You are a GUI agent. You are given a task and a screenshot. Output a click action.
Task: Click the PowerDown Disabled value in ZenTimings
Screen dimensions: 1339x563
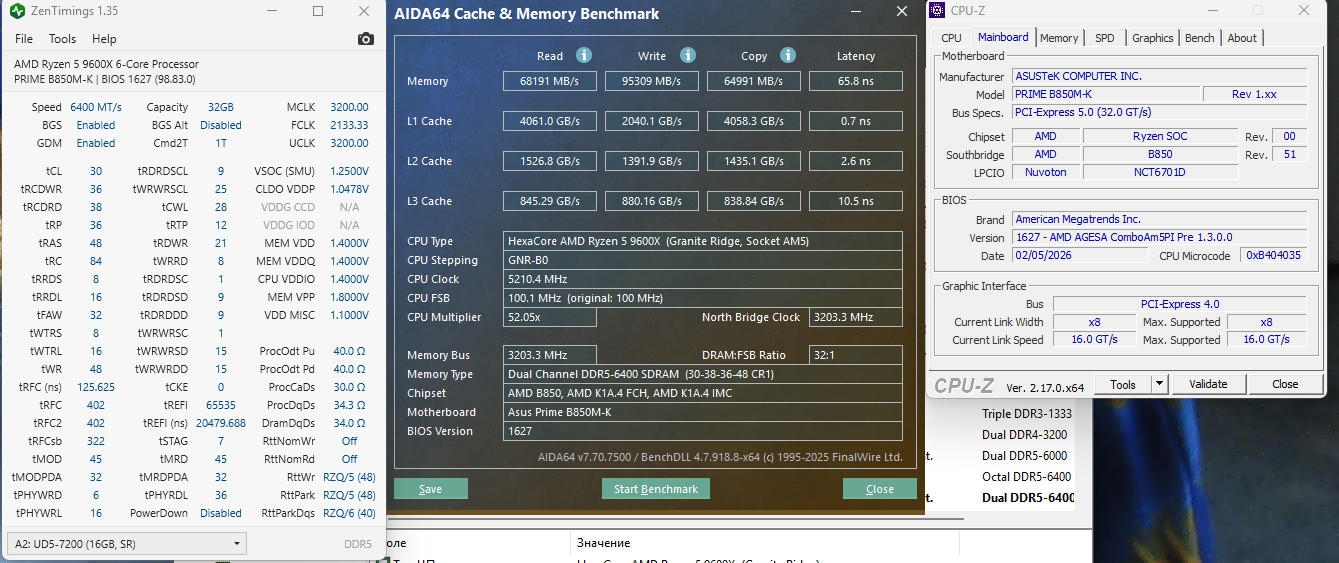point(221,513)
